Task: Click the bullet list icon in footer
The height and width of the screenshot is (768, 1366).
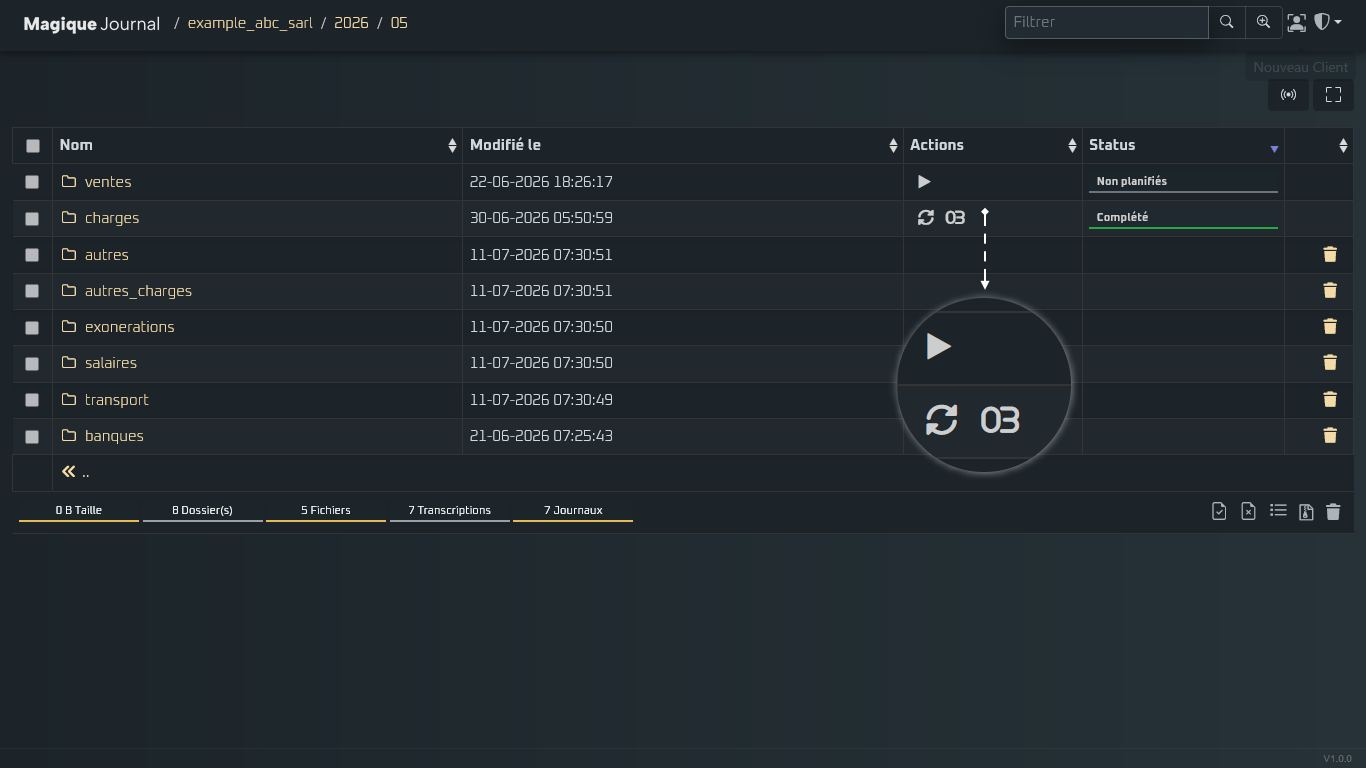Action: tap(1278, 511)
